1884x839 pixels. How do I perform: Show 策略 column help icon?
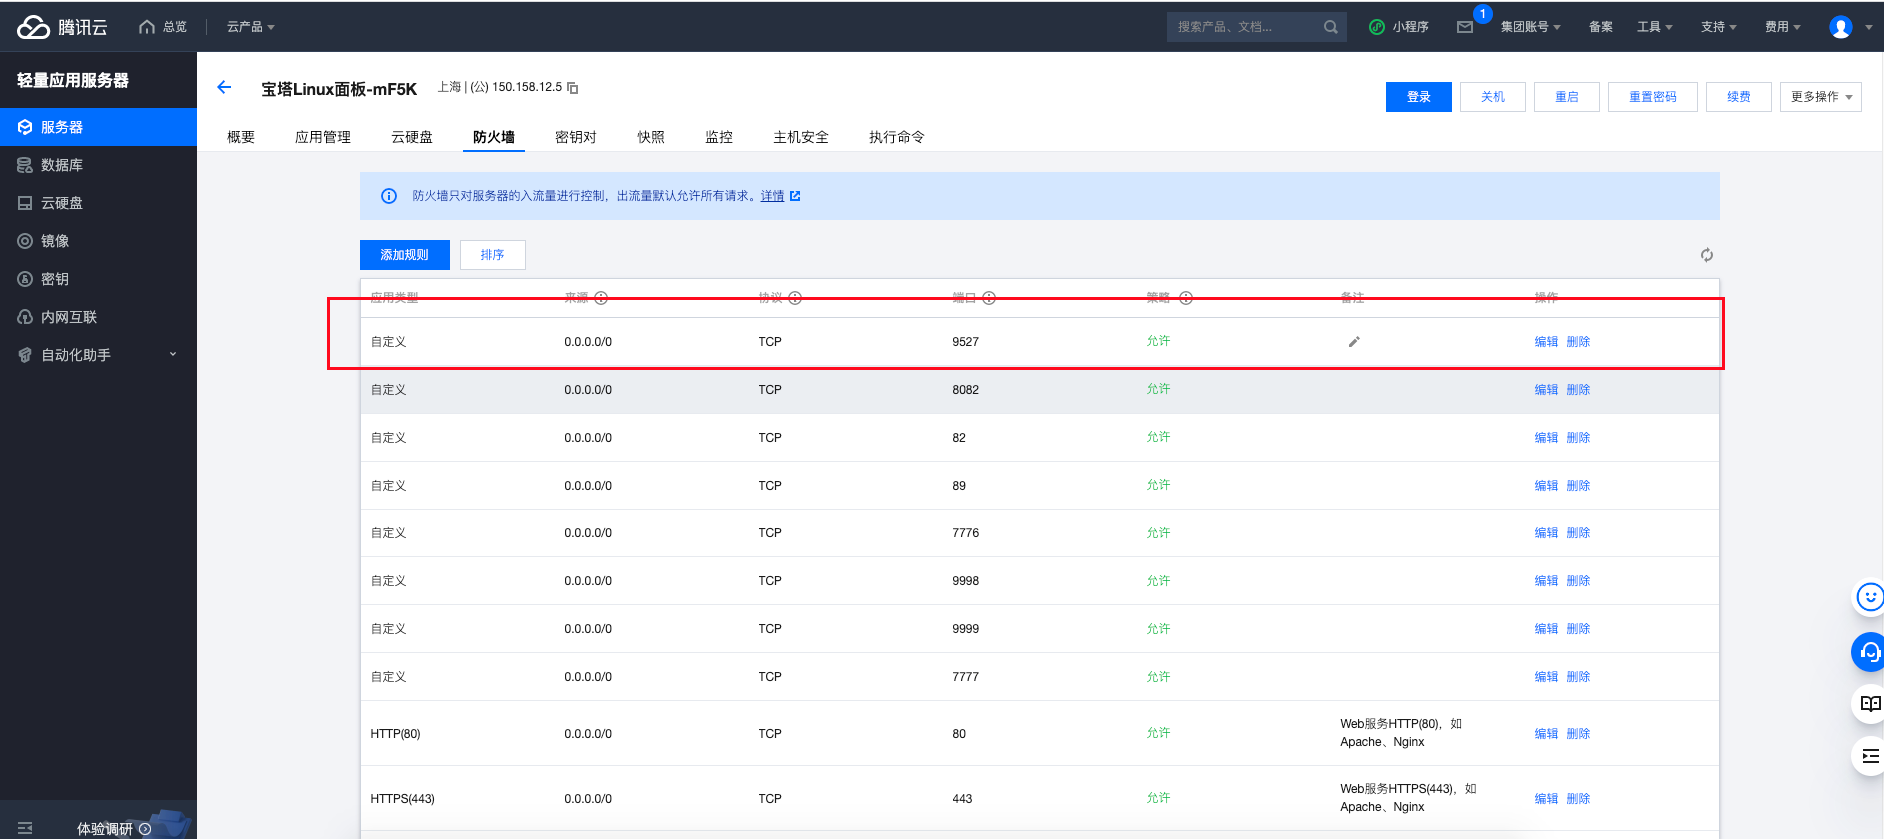coord(1186,298)
